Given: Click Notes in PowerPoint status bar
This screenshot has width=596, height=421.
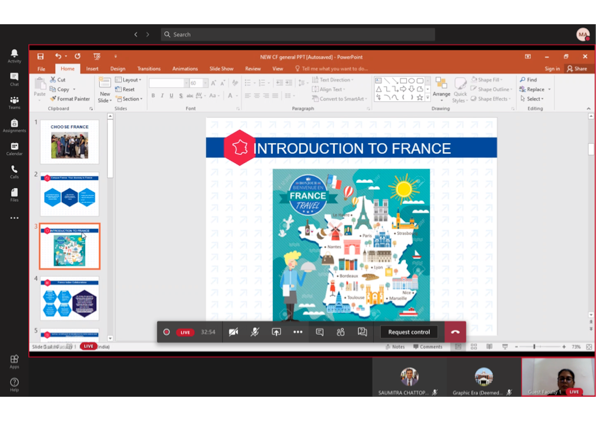Looking at the screenshot, I should pyautogui.click(x=395, y=347).
